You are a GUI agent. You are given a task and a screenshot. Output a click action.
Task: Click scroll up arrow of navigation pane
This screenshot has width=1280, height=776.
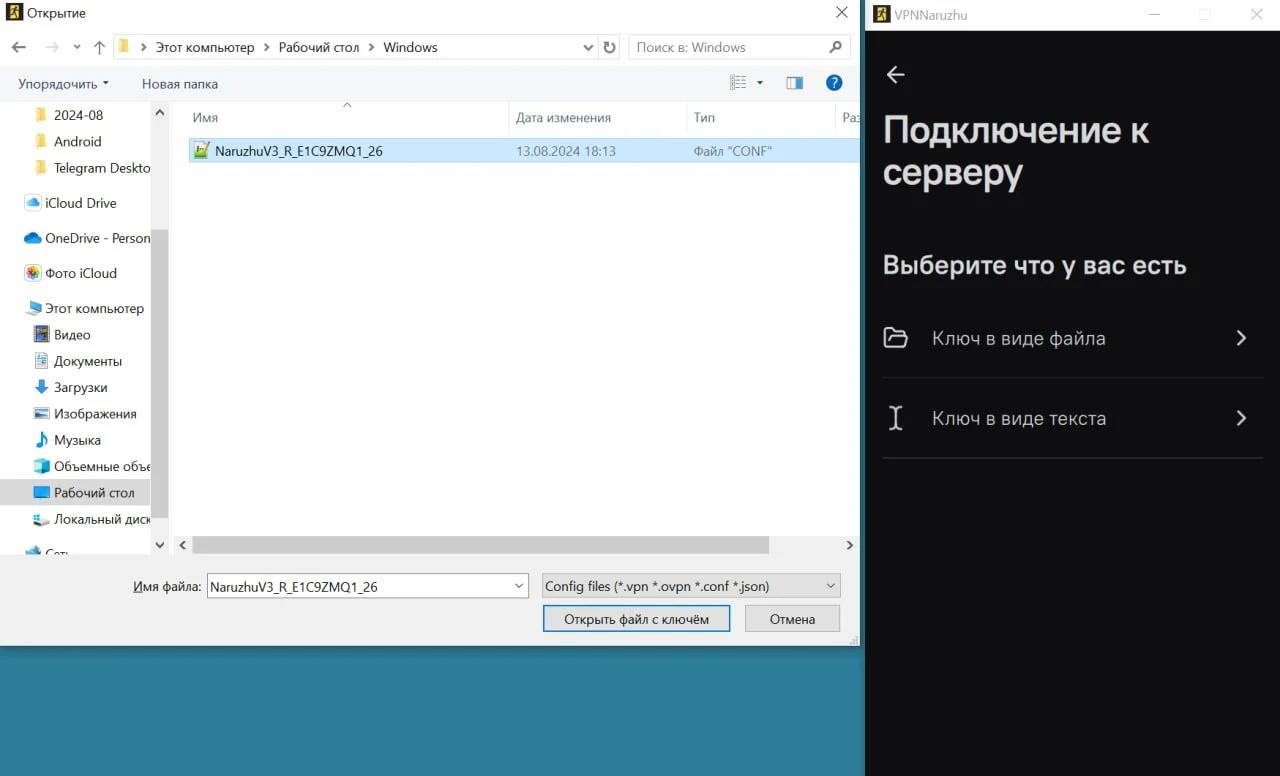pos(160,114)
